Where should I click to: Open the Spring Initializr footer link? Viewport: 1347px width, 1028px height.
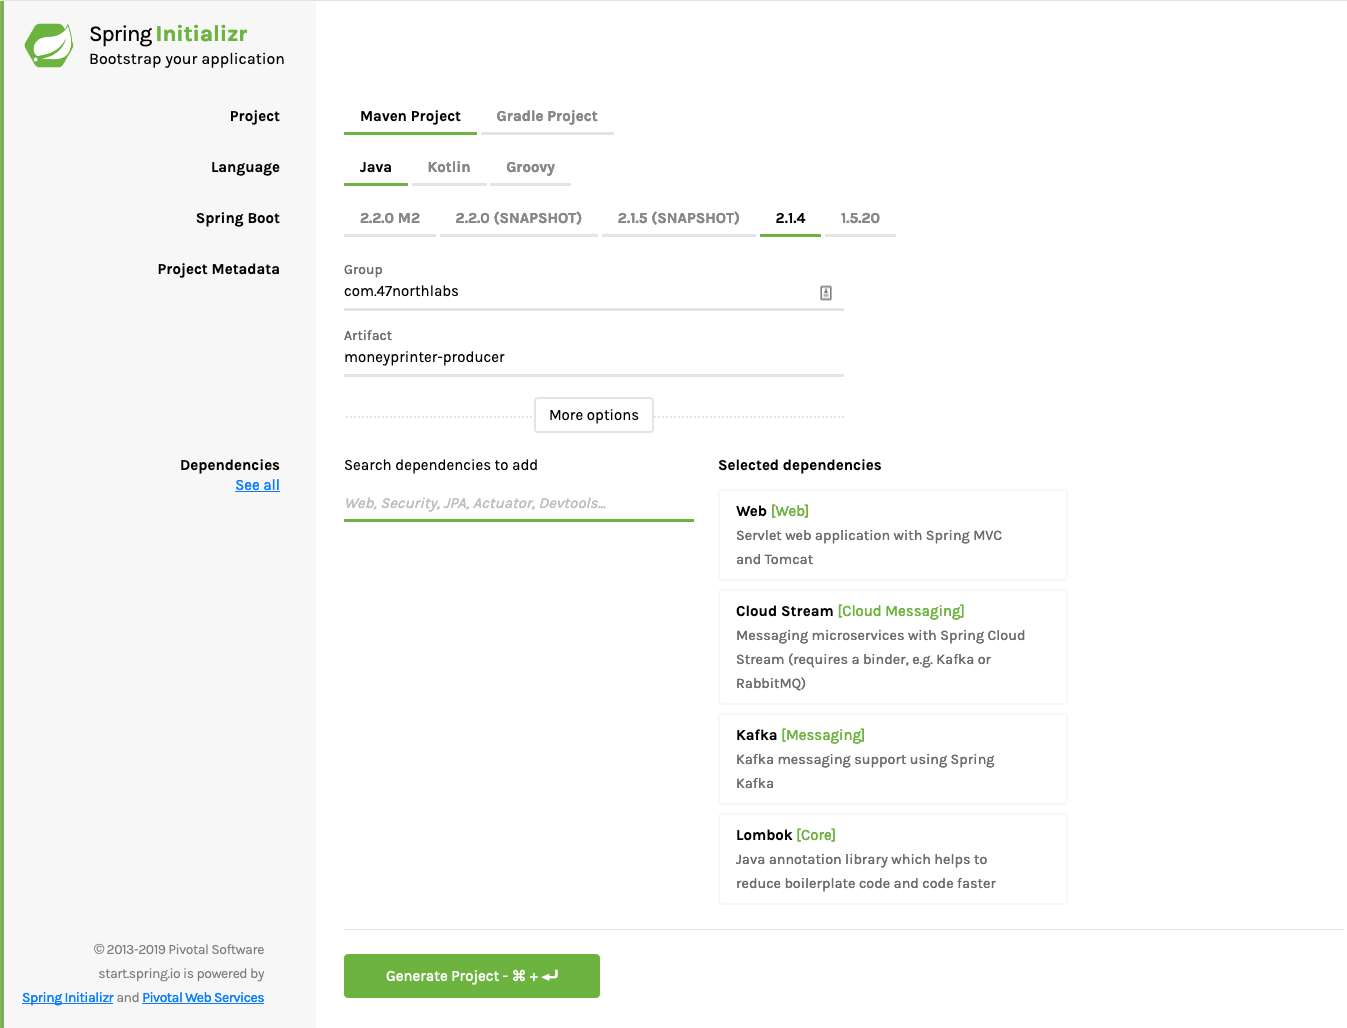tap(68, 998)
